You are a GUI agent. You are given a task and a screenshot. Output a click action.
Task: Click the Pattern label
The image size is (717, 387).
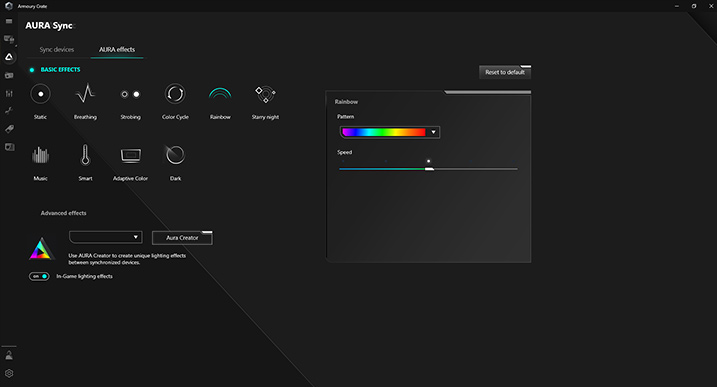(346, 117)
